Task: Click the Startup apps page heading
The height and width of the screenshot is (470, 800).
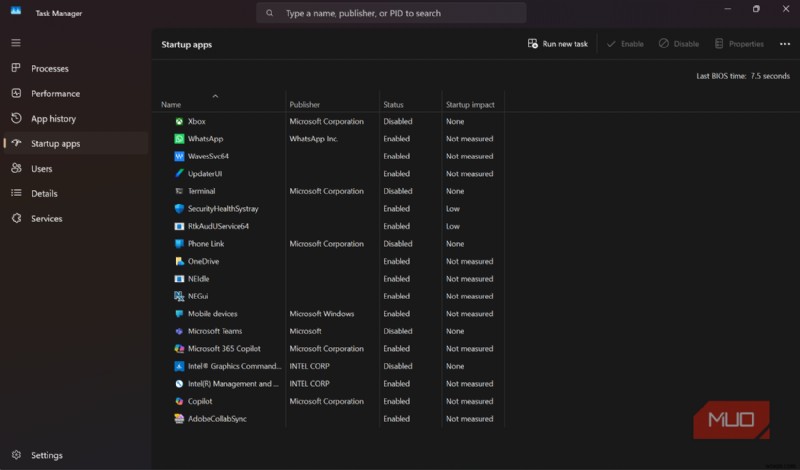Action: pos(186,44)
